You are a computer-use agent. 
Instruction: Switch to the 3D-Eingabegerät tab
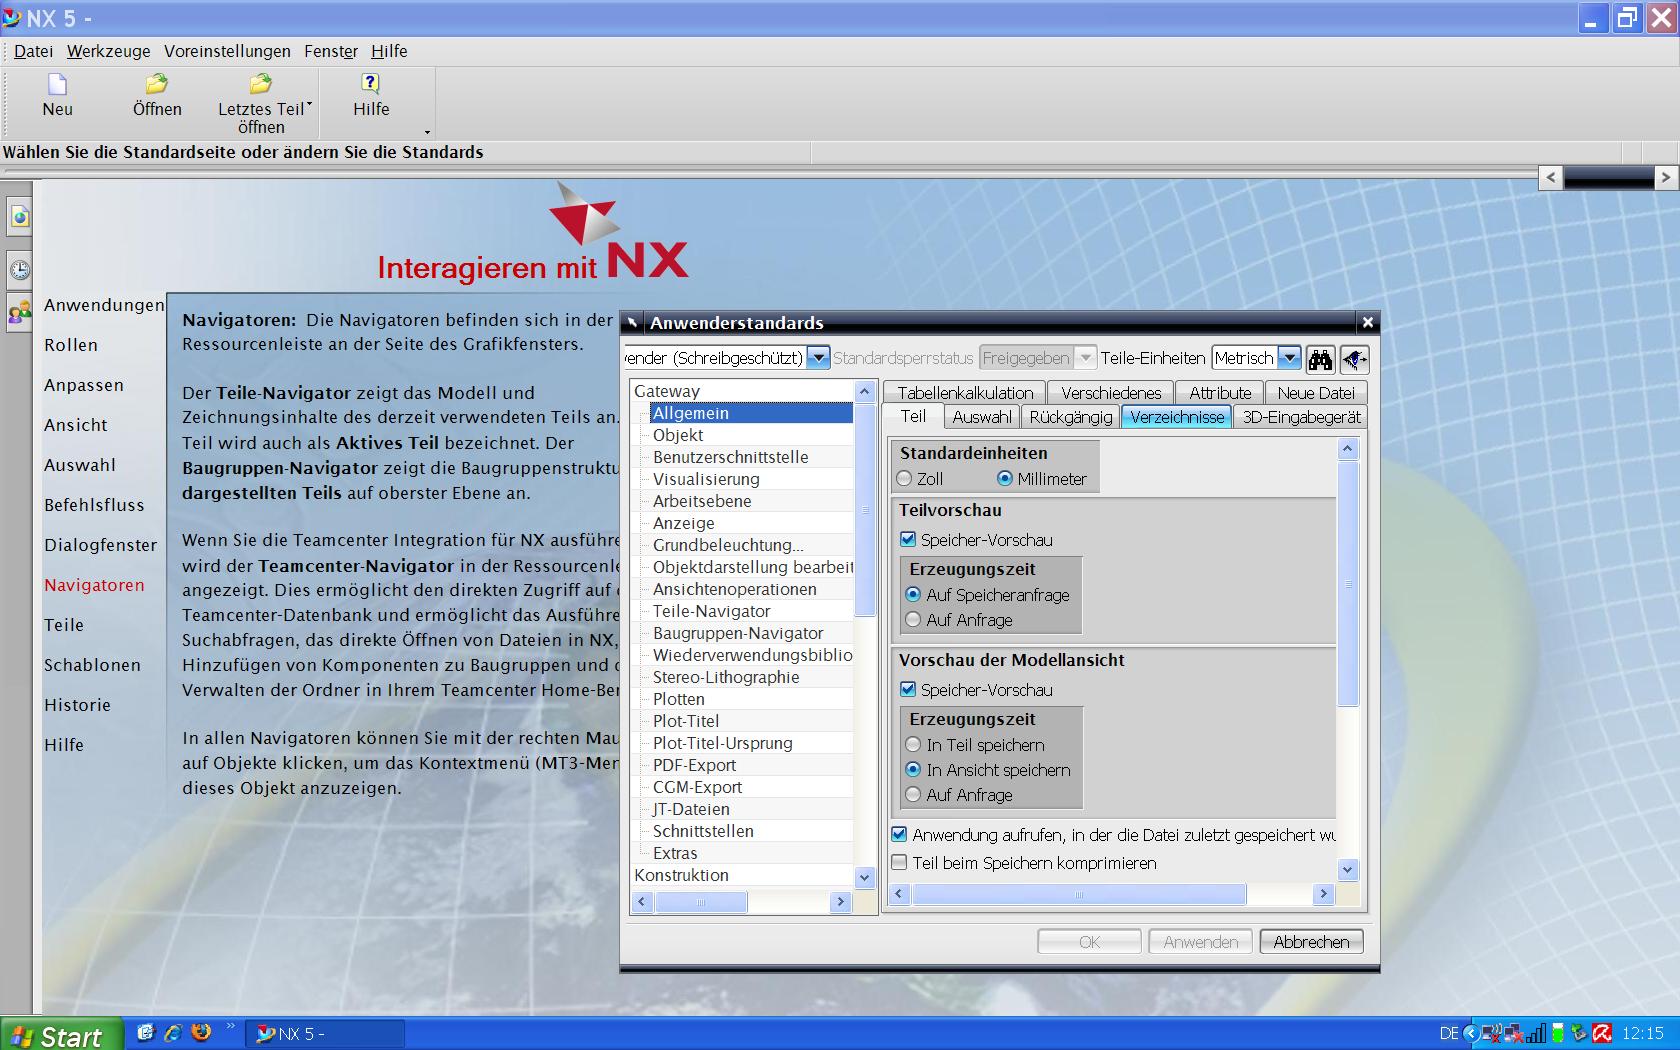click(x=1301, y=417)
